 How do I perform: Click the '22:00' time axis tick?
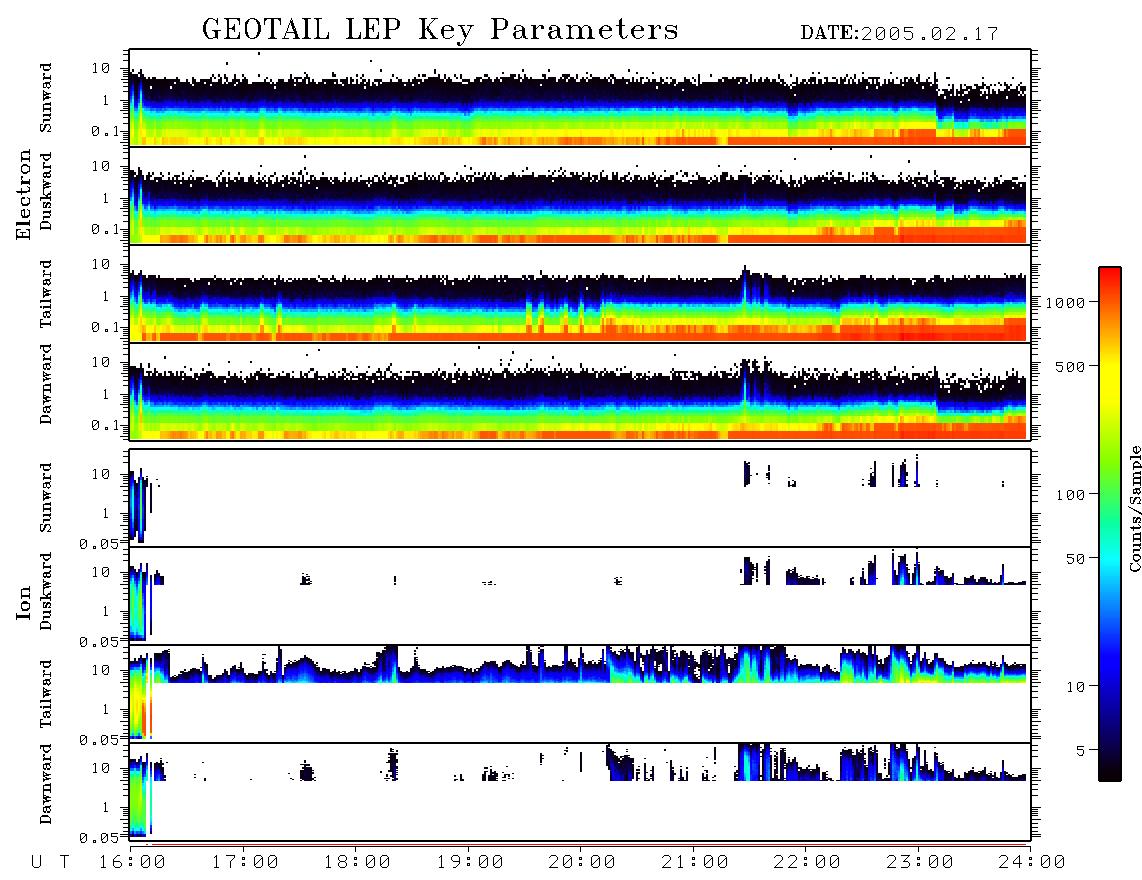click(x=807, y=862)
